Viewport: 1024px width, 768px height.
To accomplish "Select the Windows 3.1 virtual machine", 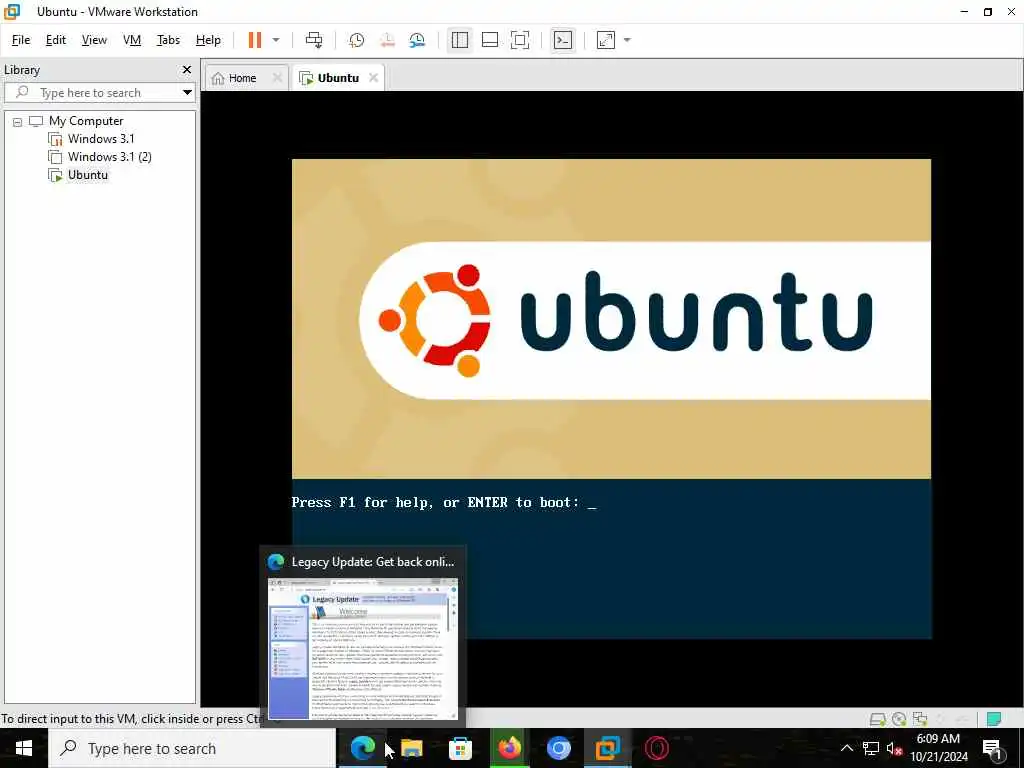I will coord(101,138).
